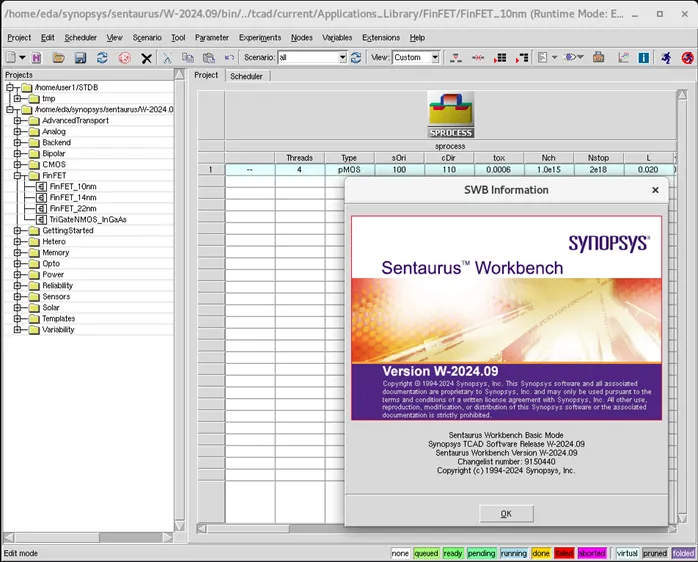The image size is (698, 562).
Task: Click the Projects panel horizontal scrollbar
Action: tap(88, 538)
